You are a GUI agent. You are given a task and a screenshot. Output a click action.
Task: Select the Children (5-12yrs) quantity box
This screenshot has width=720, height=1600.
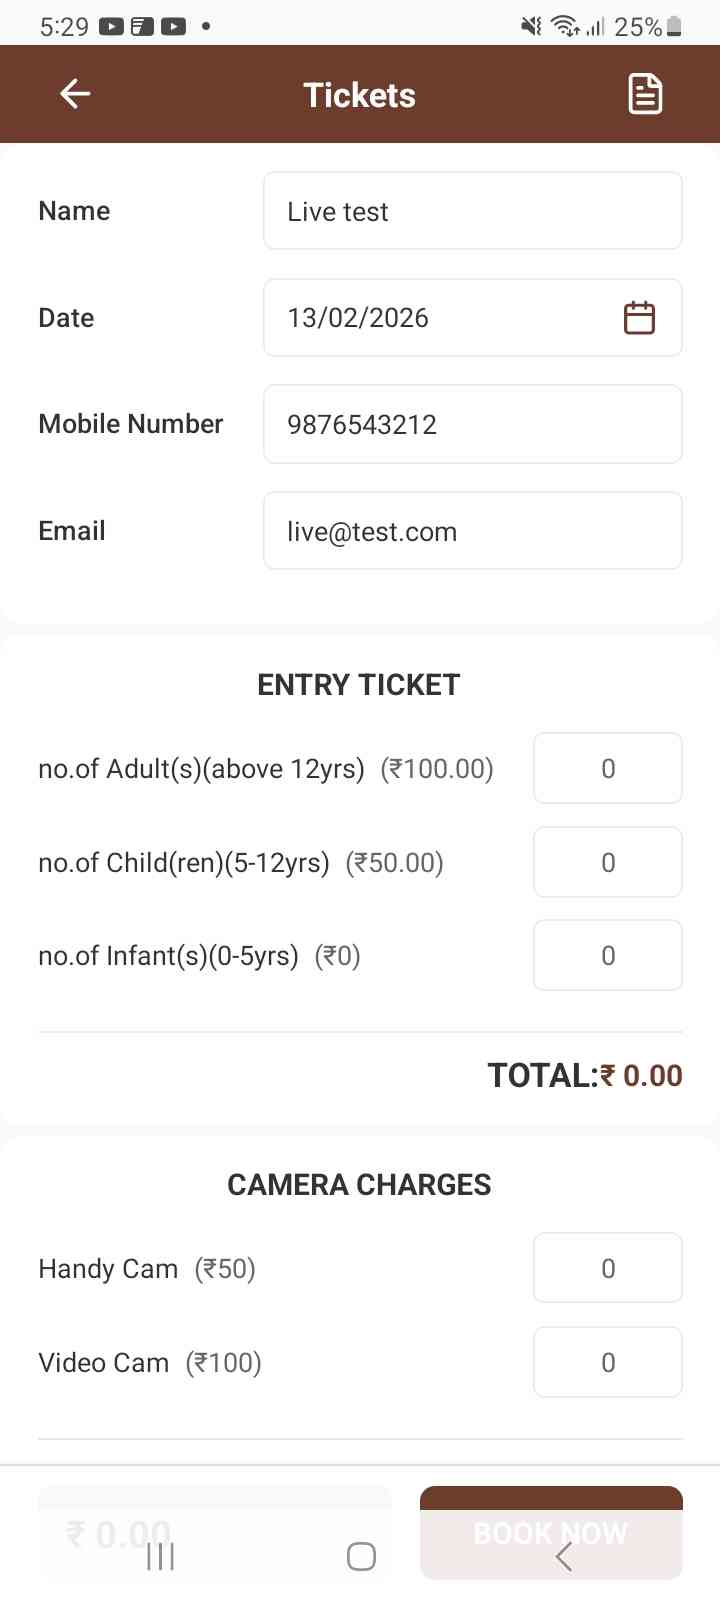[608, 862]
